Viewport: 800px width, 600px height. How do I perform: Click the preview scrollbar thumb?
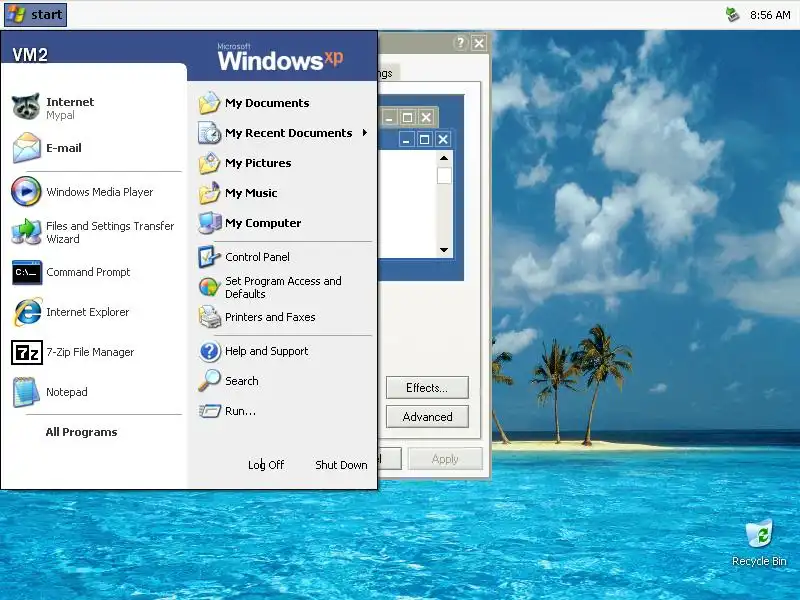click(x=444, y=176)
